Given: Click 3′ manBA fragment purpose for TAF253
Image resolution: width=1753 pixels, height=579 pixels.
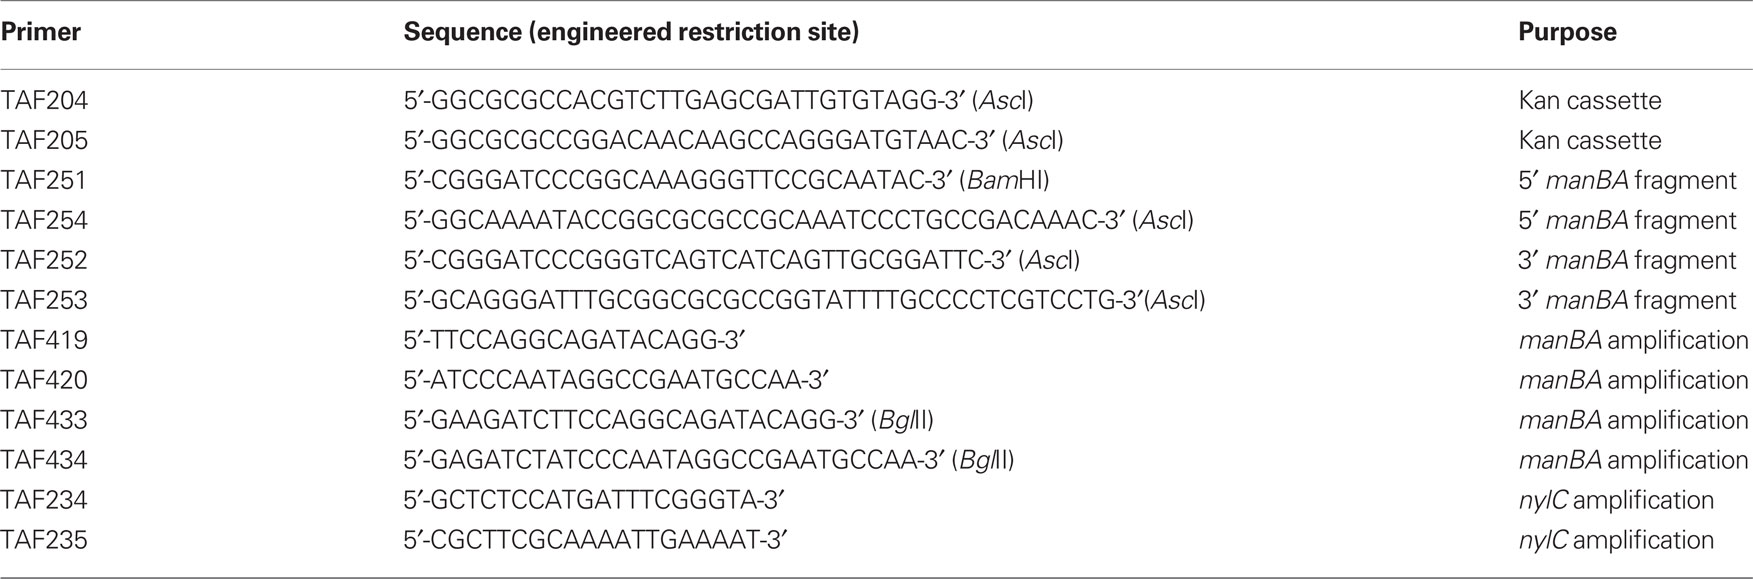Looking at the screenshot, I should point(1627,301).
